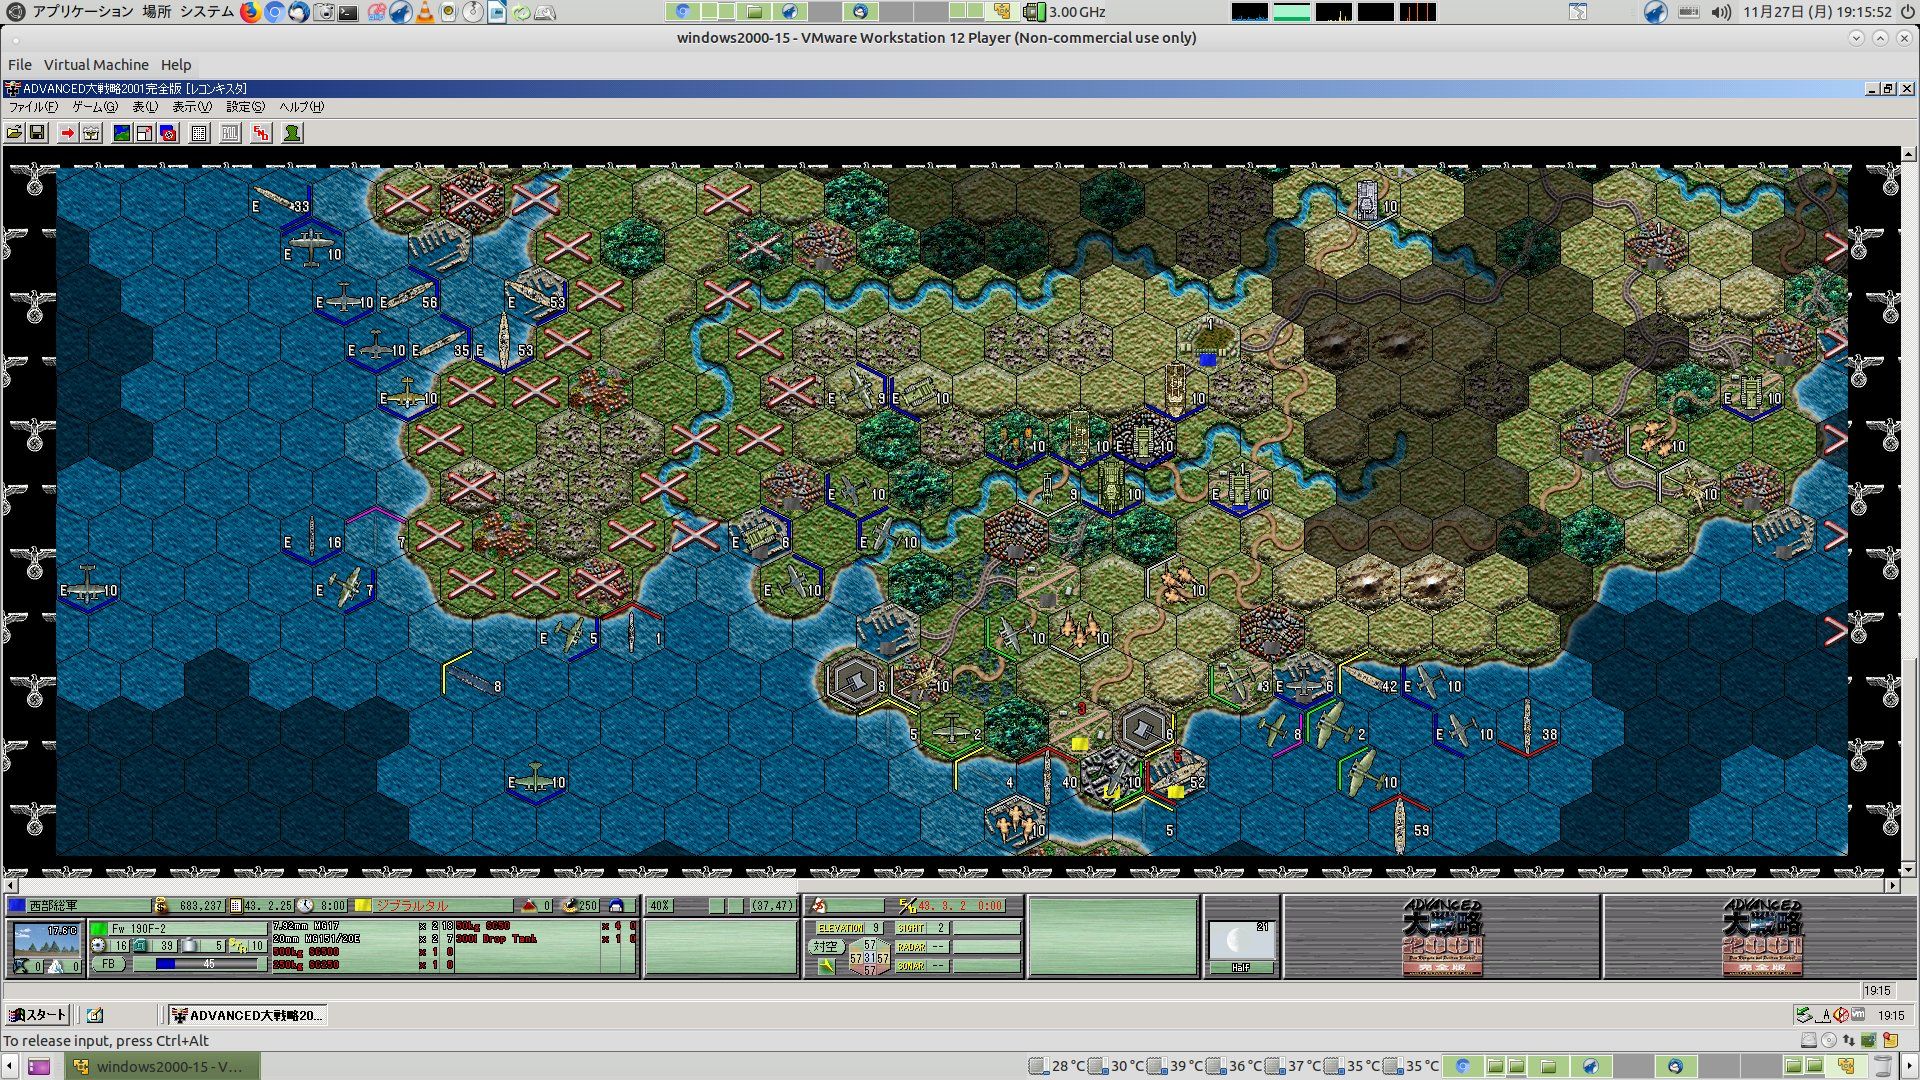This screenshot has width=1920, height=1080.
Task: Click the green and blue map toolbar icon
Action: [121, 133]
